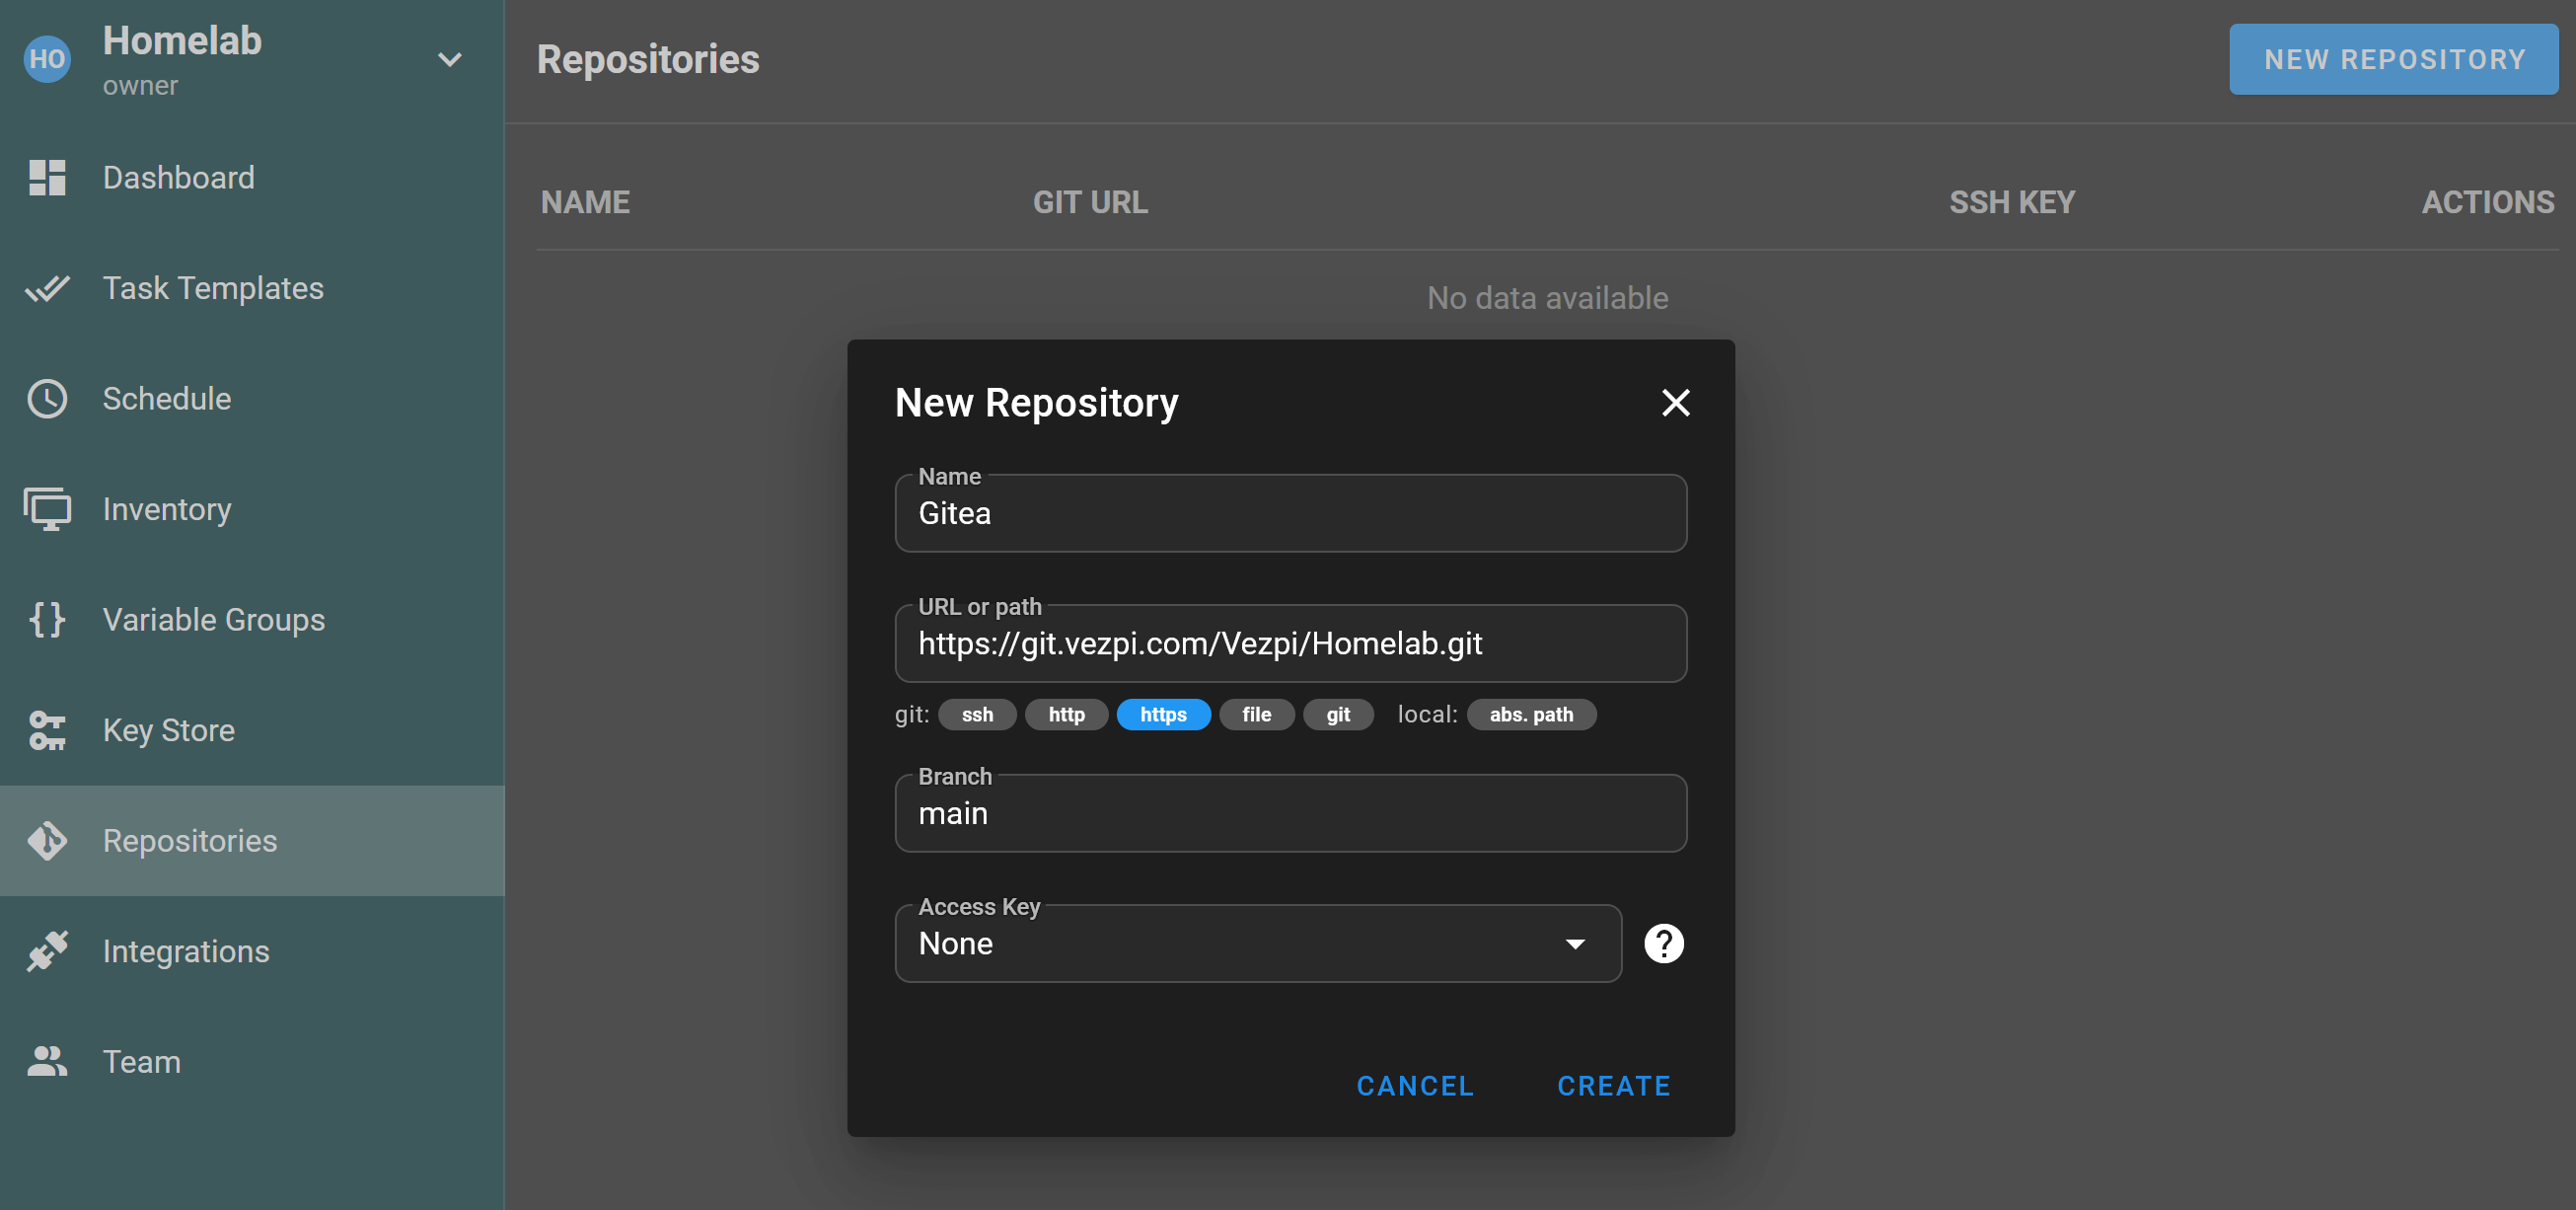Open Access Key help question icon
2576x1210 pixels.
click(x=1663, y=943)
